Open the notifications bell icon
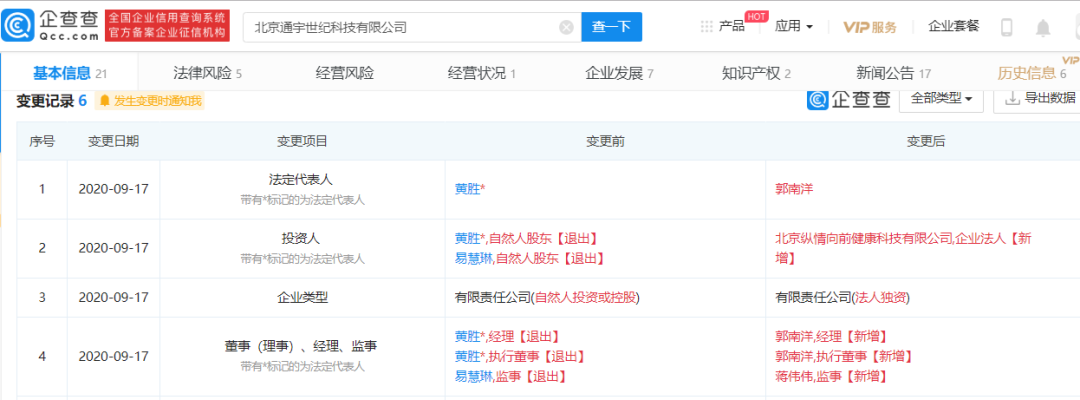Image resolution: width=1080 pixels, height=400 pixels. tap(1043, 28)
